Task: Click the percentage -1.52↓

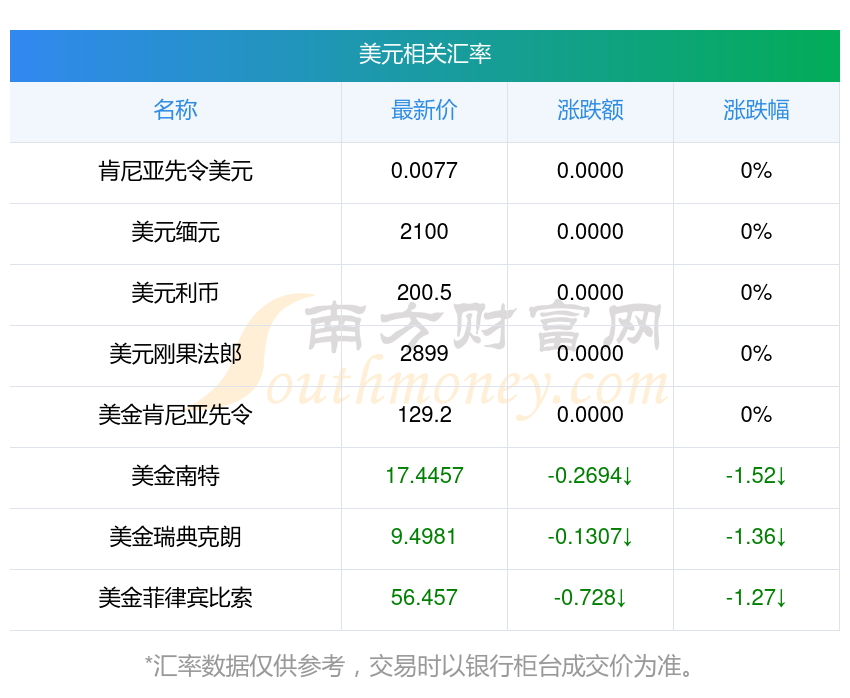Action: [756, 476]
